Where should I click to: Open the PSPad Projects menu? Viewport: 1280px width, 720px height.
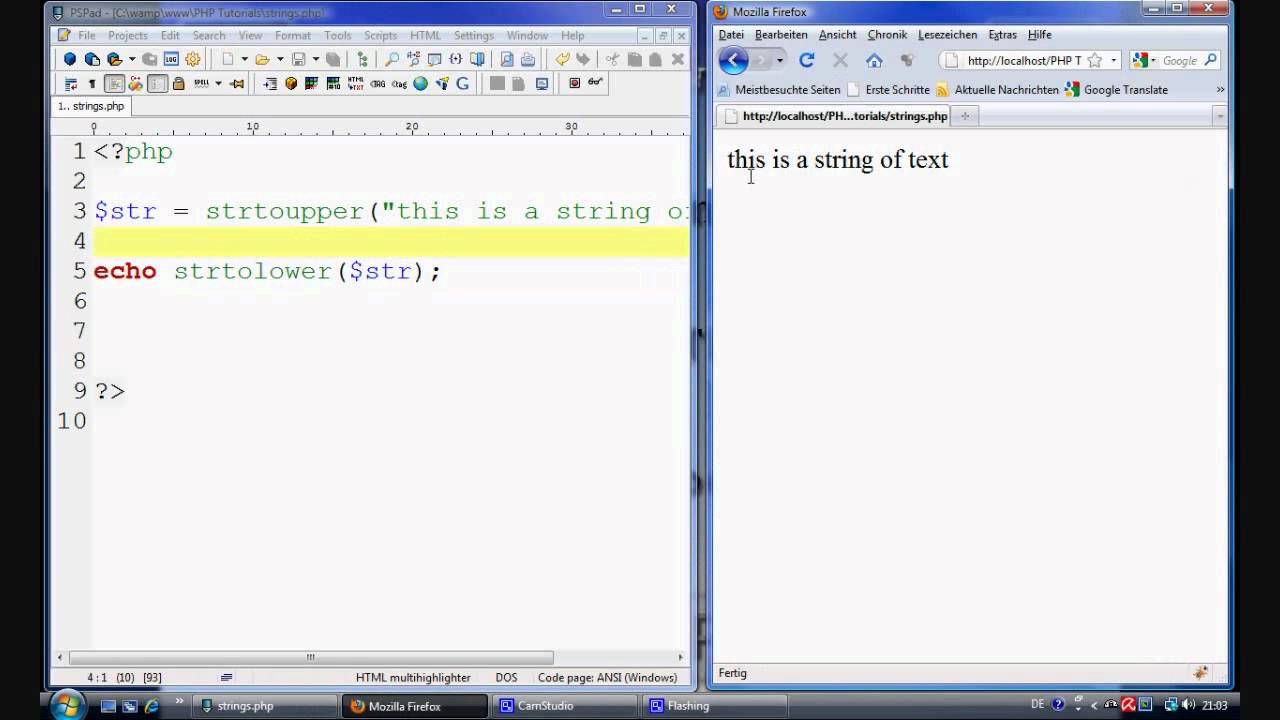tap(128, 35)
